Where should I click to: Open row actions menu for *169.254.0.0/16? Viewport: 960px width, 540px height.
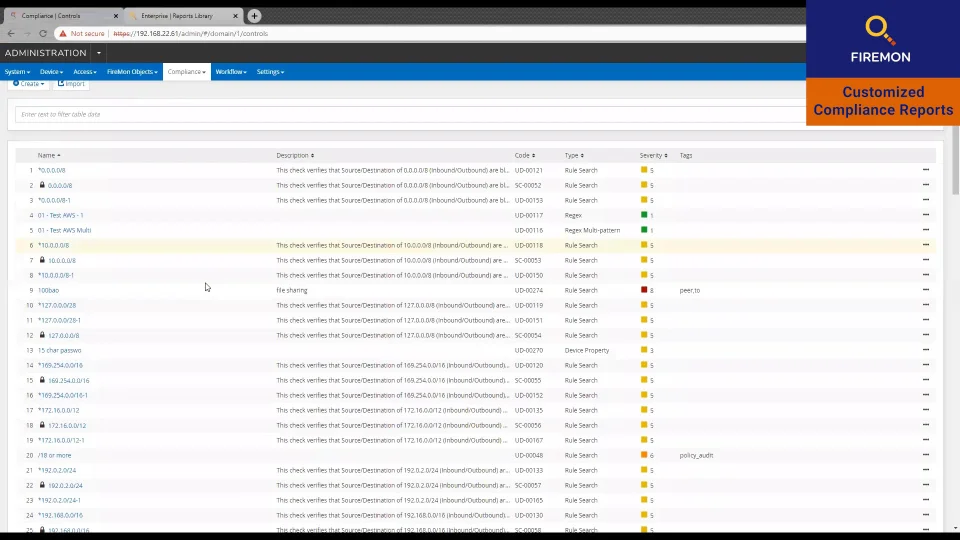tap(926, 365)
